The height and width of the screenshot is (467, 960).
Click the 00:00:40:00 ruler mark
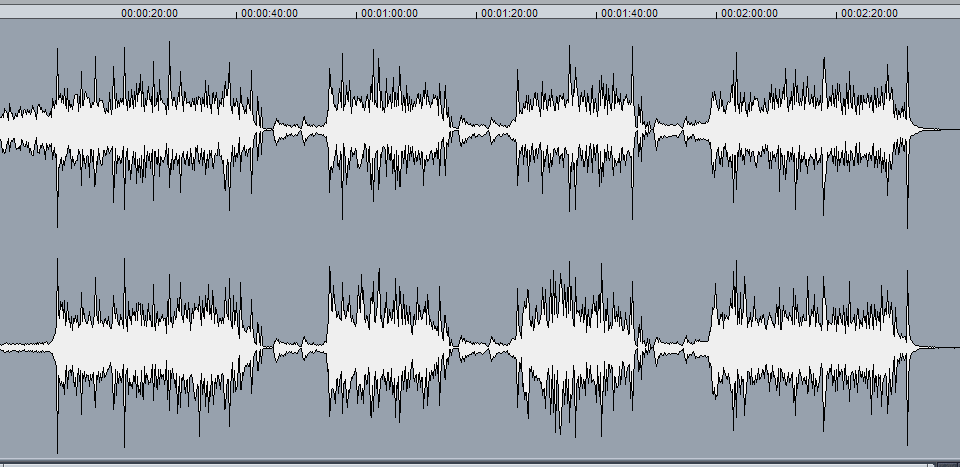[x=269, y=13]
